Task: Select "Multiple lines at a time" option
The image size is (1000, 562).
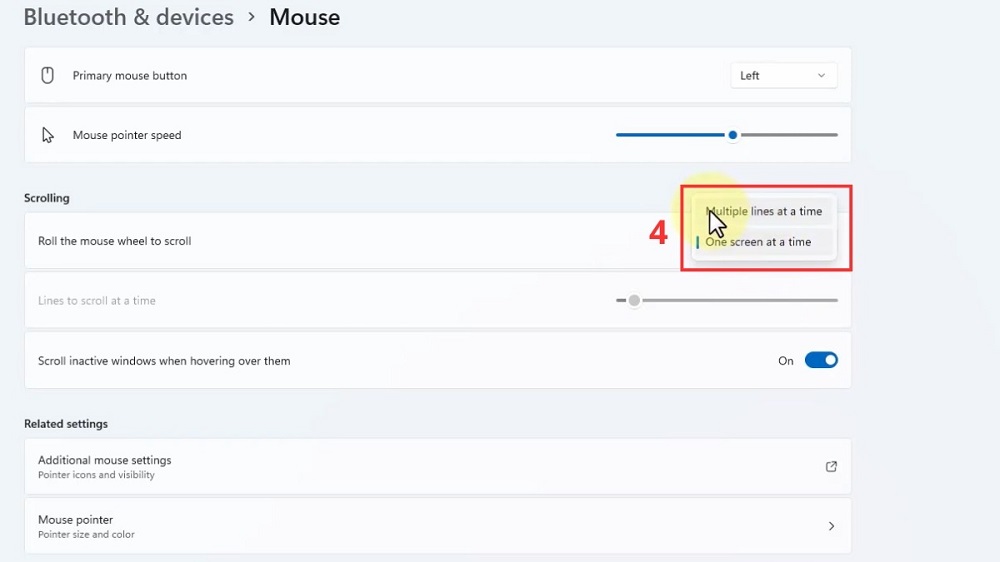Action: (765, 212)
